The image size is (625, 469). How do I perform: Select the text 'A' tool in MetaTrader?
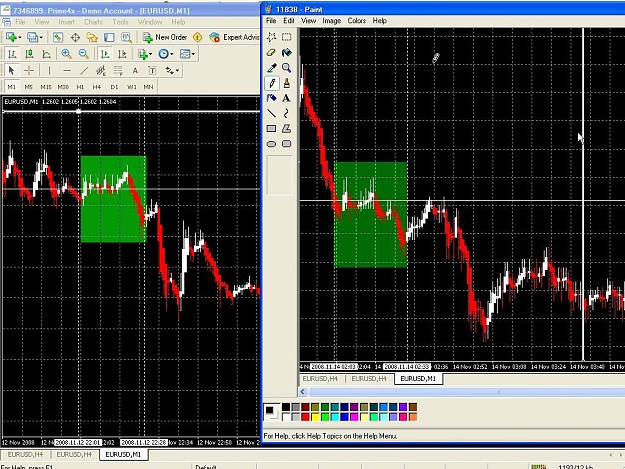pyautogui.click(x=135, y=71)
